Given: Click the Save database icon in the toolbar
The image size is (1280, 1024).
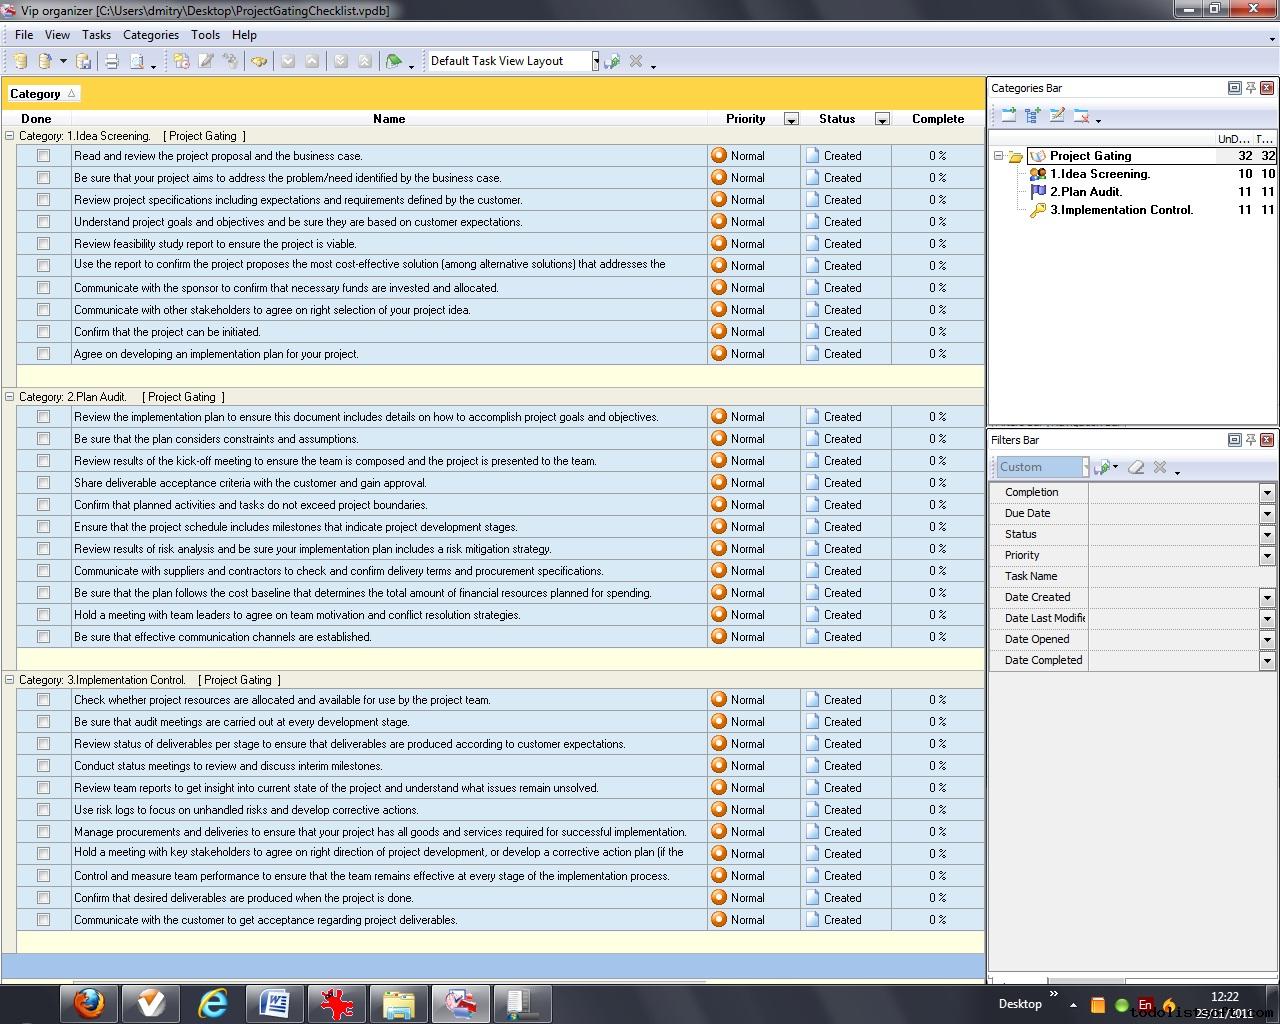Looking at the screenshot, I should pos(84,61).
